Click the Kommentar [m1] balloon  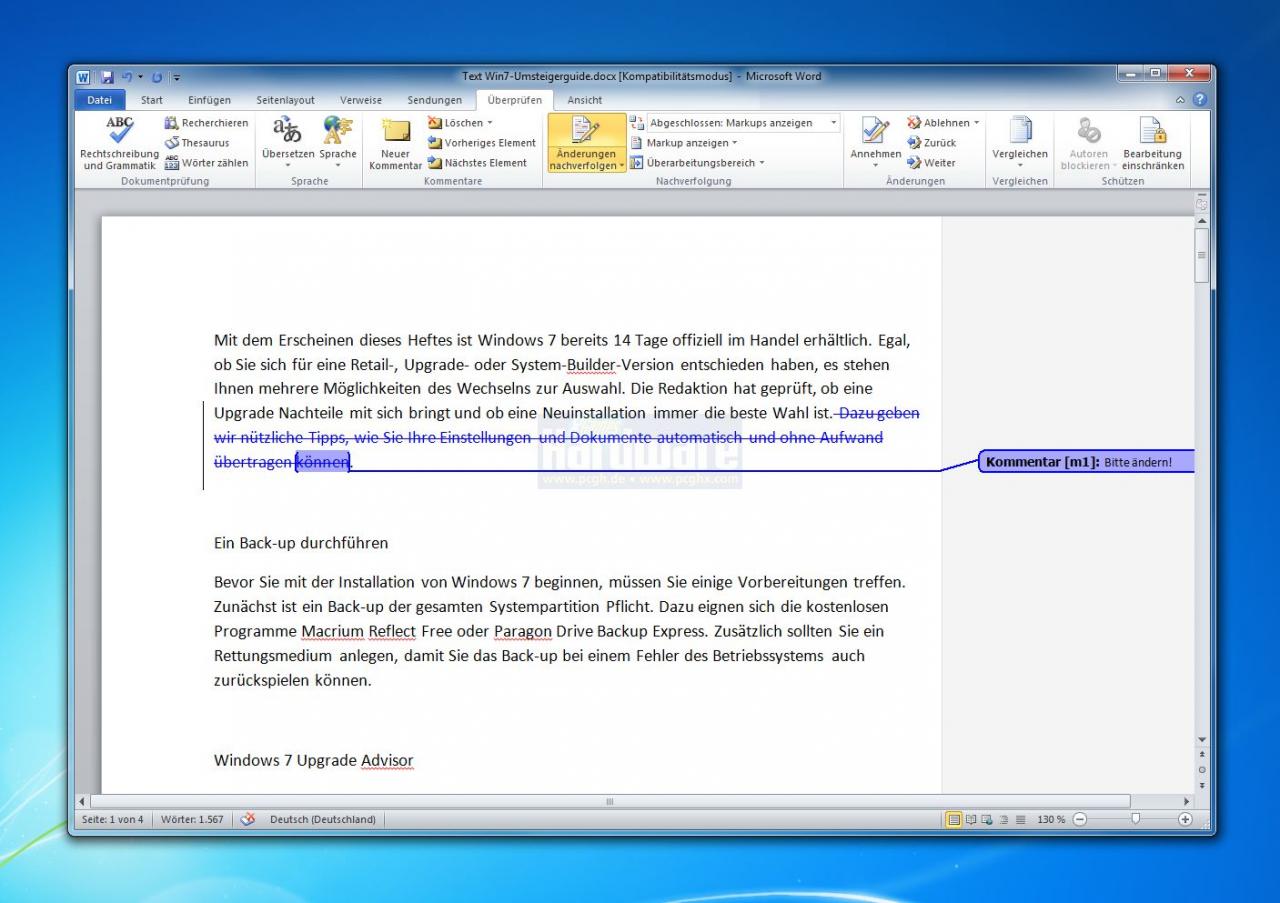[1086, 462]
